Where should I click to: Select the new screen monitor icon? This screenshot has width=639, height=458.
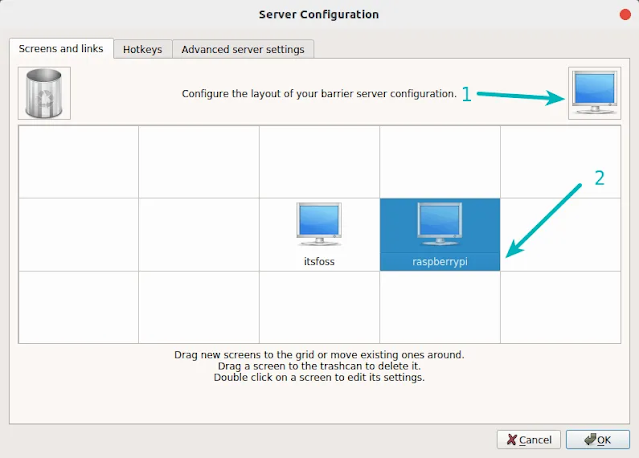tap(595, 93)
